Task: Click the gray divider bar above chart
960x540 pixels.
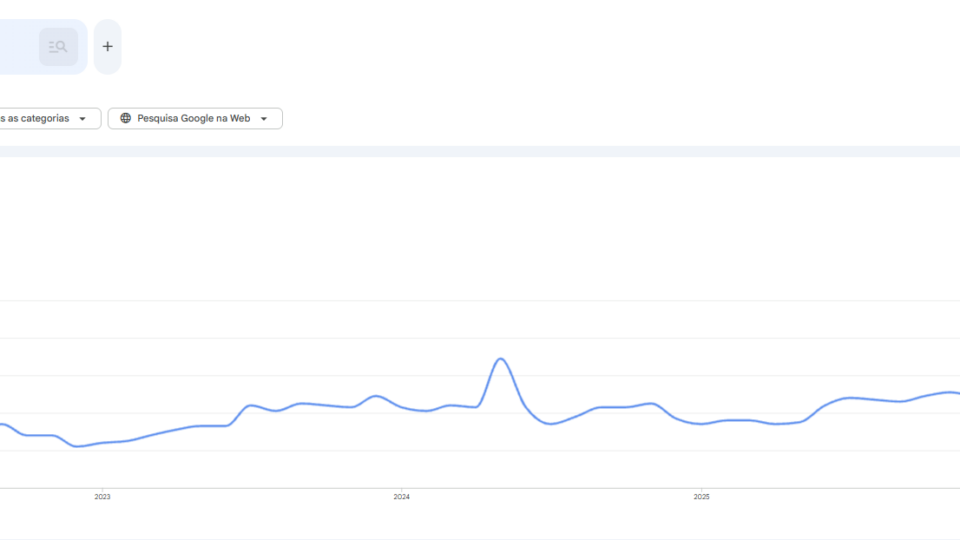Action: click(480, 151)
